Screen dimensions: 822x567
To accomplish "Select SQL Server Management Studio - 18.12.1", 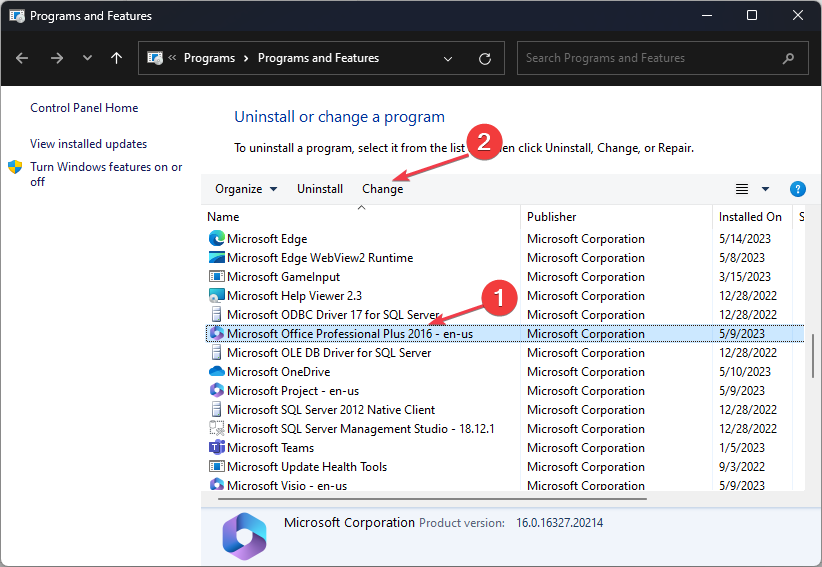I will click(x=361, y=429).
